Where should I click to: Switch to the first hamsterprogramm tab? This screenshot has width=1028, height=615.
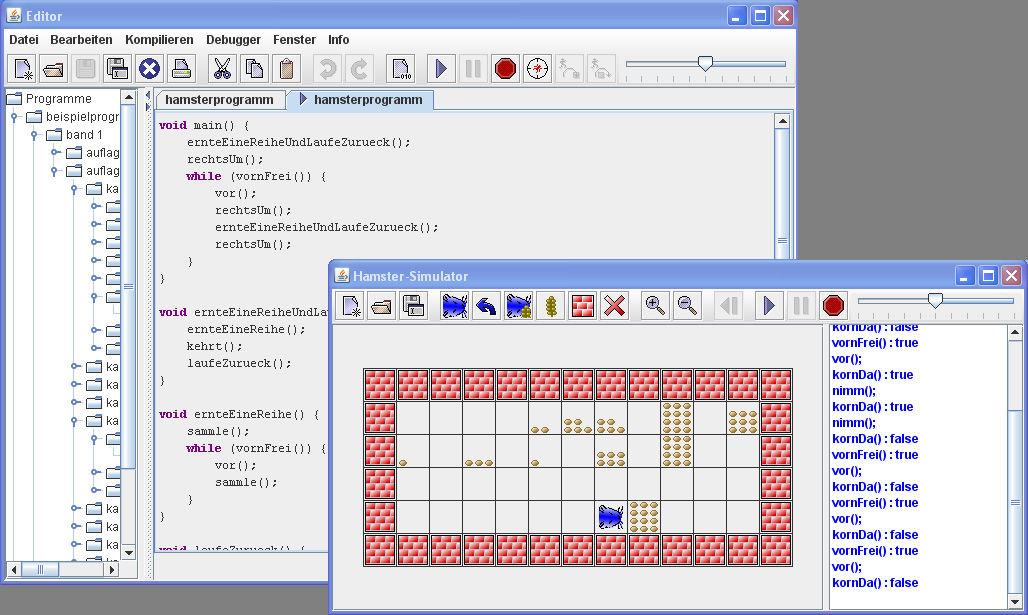coord(219,100)
